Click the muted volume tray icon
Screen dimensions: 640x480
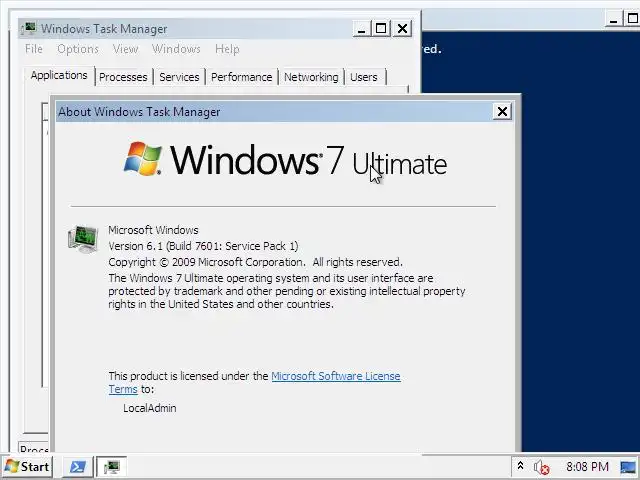(x=541, y=467)
